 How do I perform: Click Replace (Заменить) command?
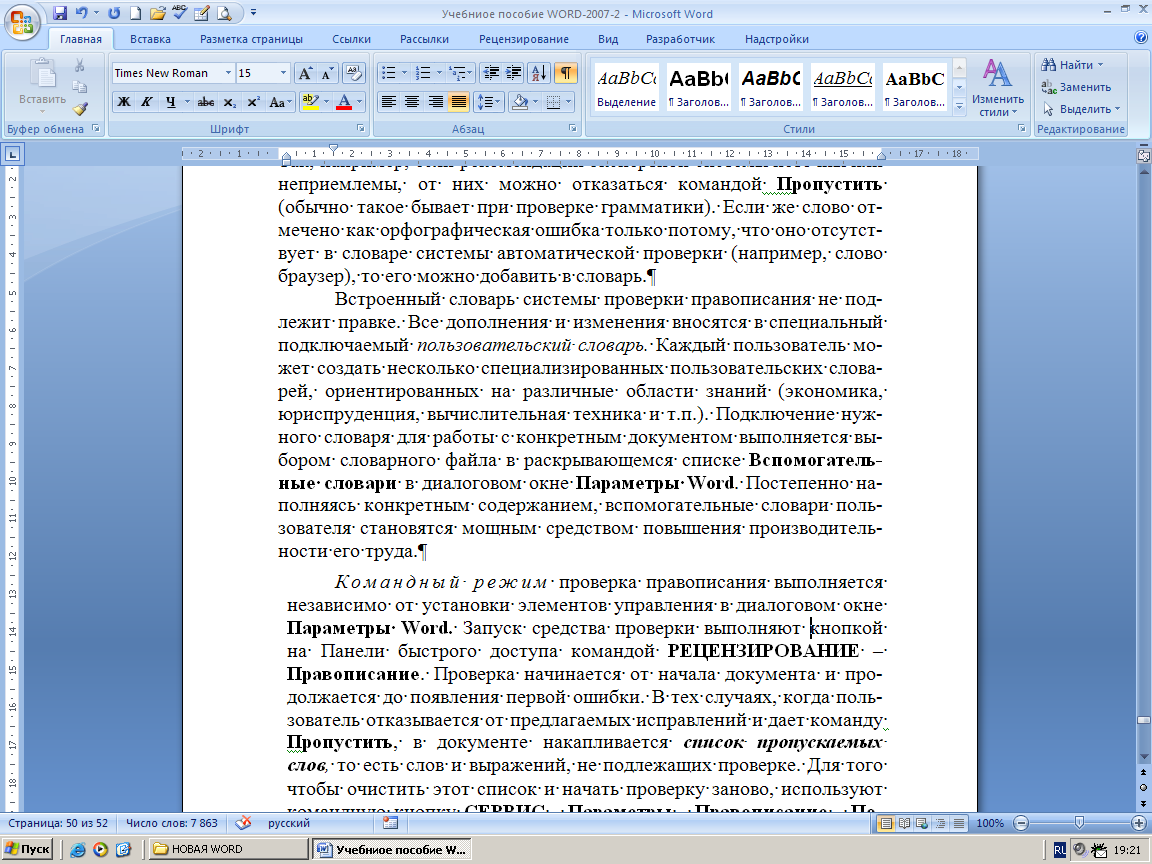(1076, 87)
